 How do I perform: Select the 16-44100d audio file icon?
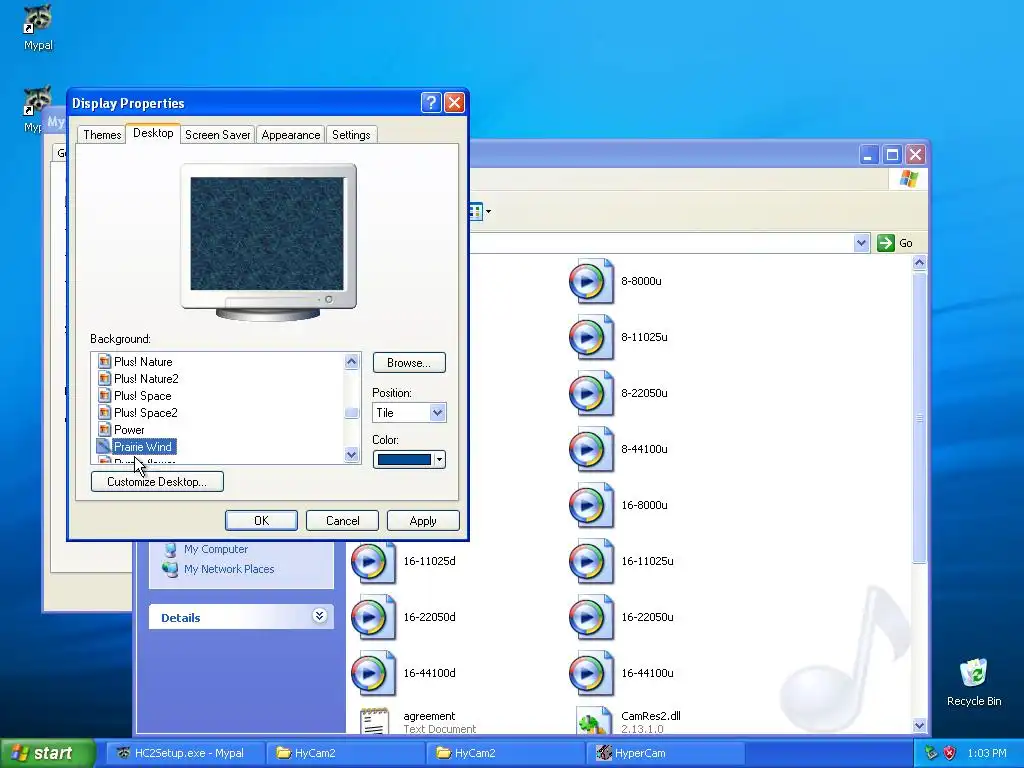[373, 673]
